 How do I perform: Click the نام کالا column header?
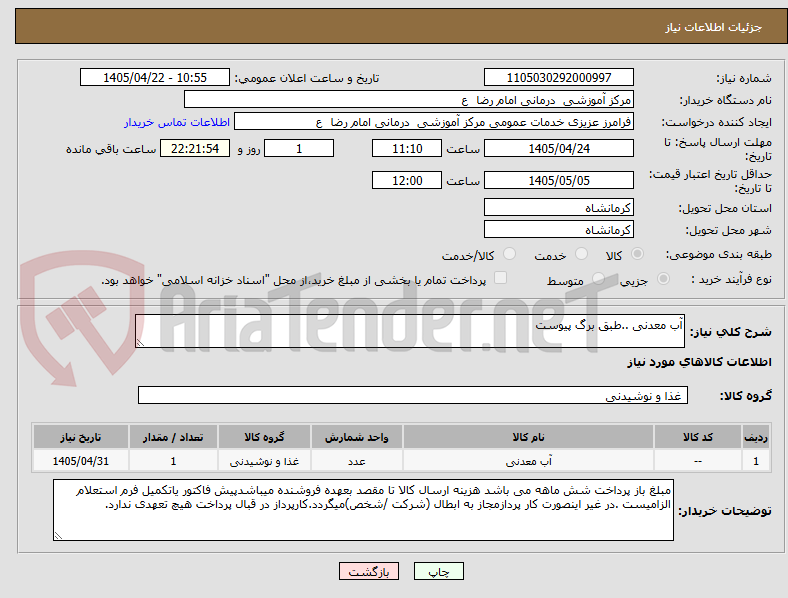tap(528, 437)
